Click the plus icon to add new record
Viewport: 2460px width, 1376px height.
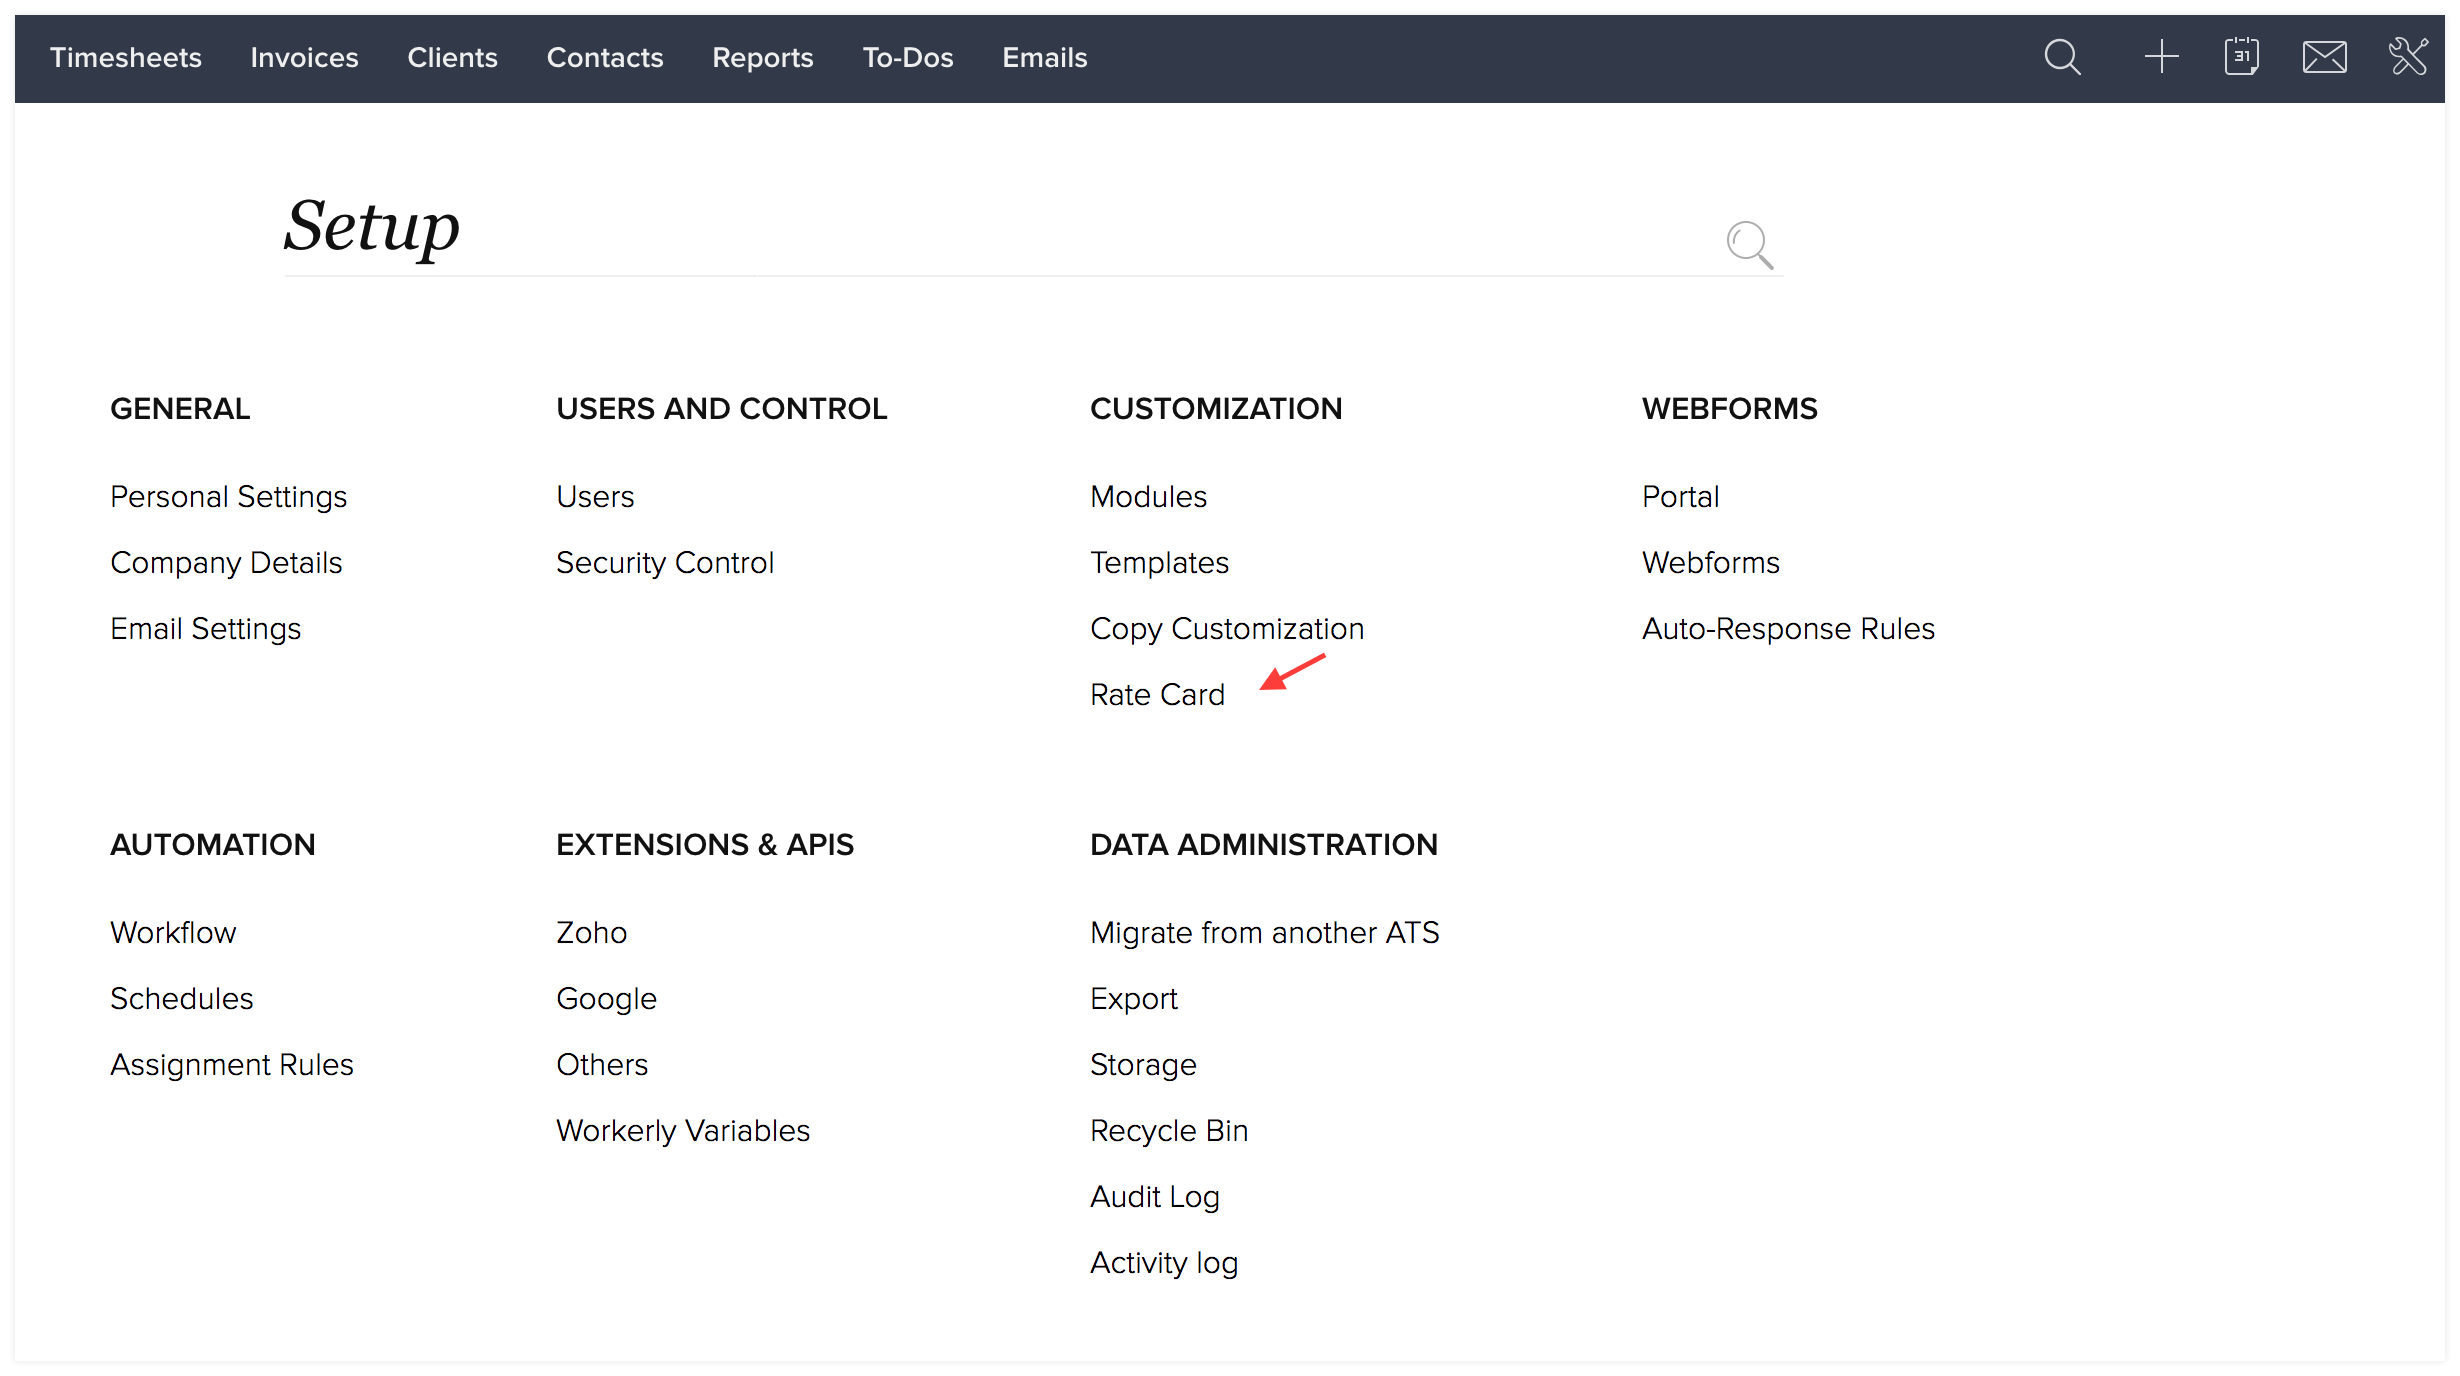2161,57
